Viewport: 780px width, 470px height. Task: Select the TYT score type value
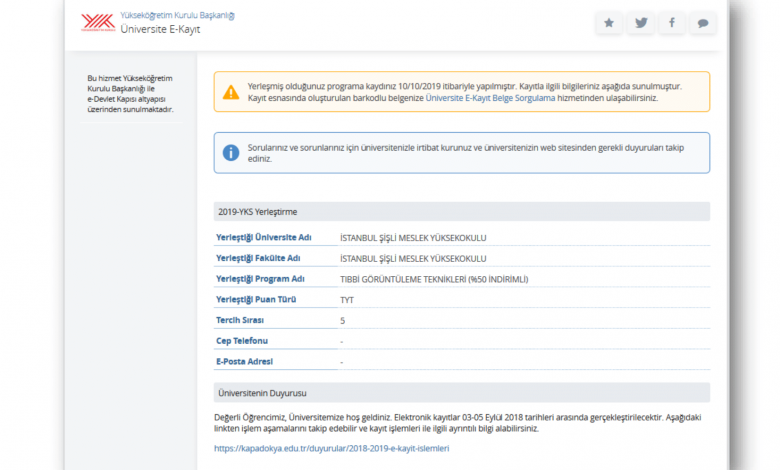tap(347, 300)
